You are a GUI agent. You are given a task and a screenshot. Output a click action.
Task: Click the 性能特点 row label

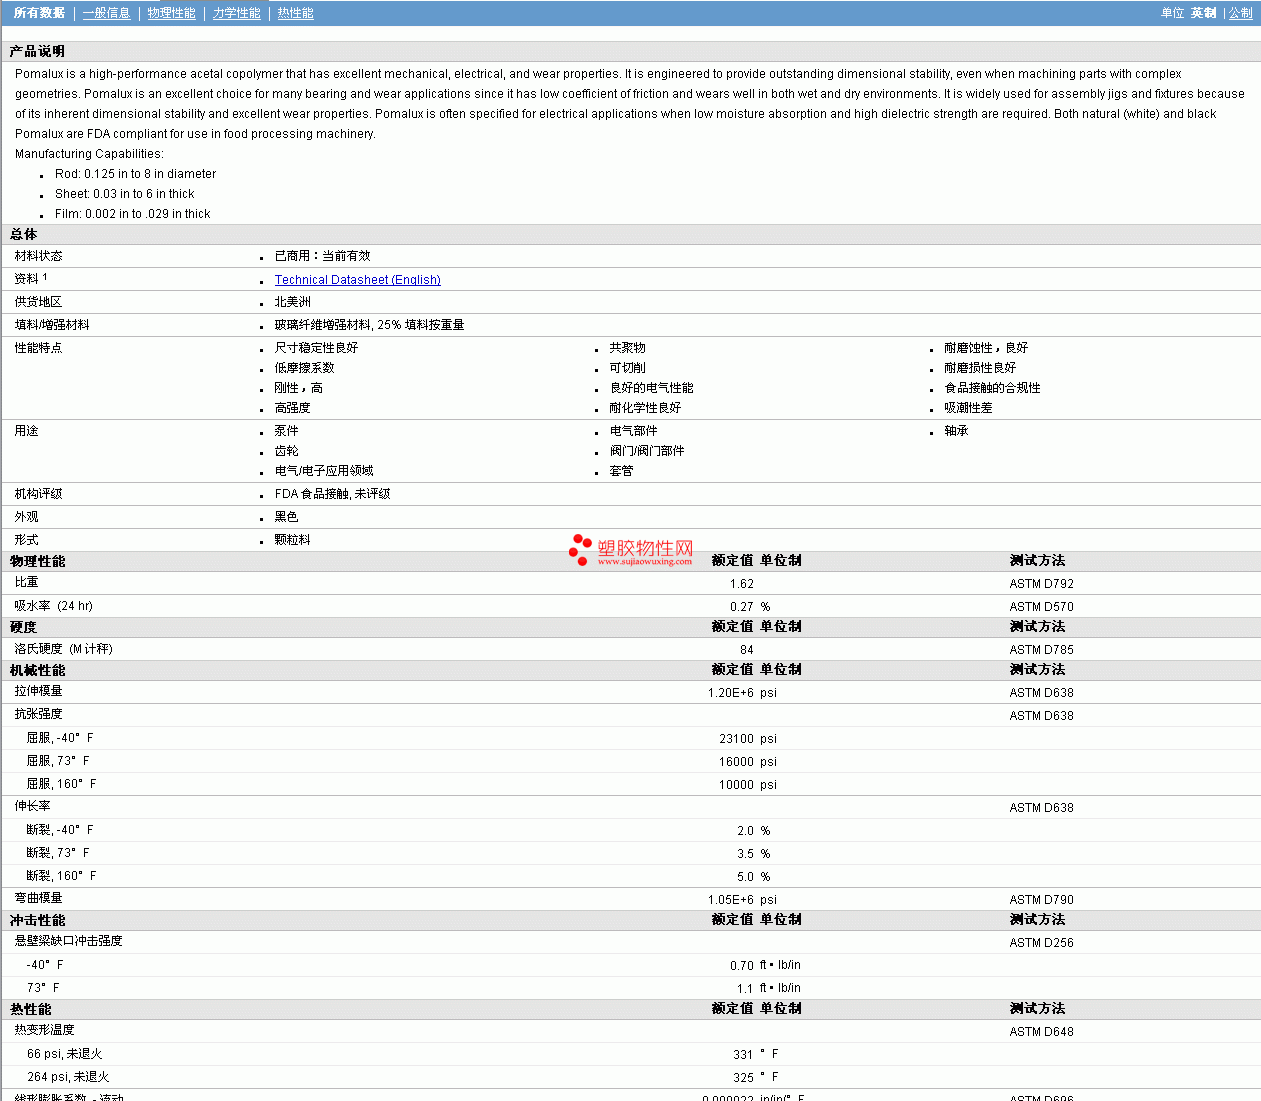(39, 348)
